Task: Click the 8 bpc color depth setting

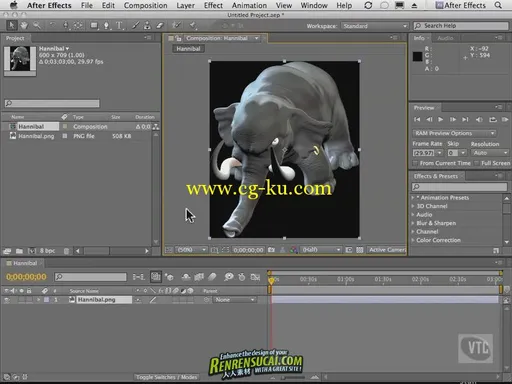Action: coord(47,251)
